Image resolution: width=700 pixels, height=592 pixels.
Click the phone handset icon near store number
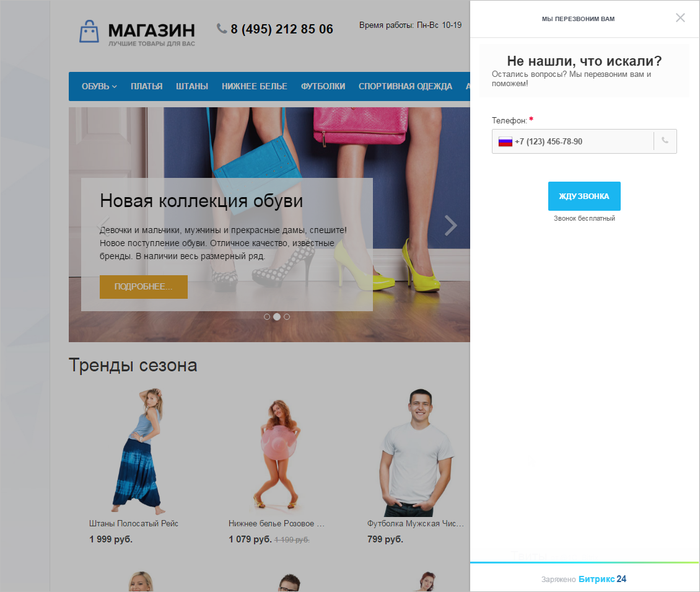coord(221,29)
